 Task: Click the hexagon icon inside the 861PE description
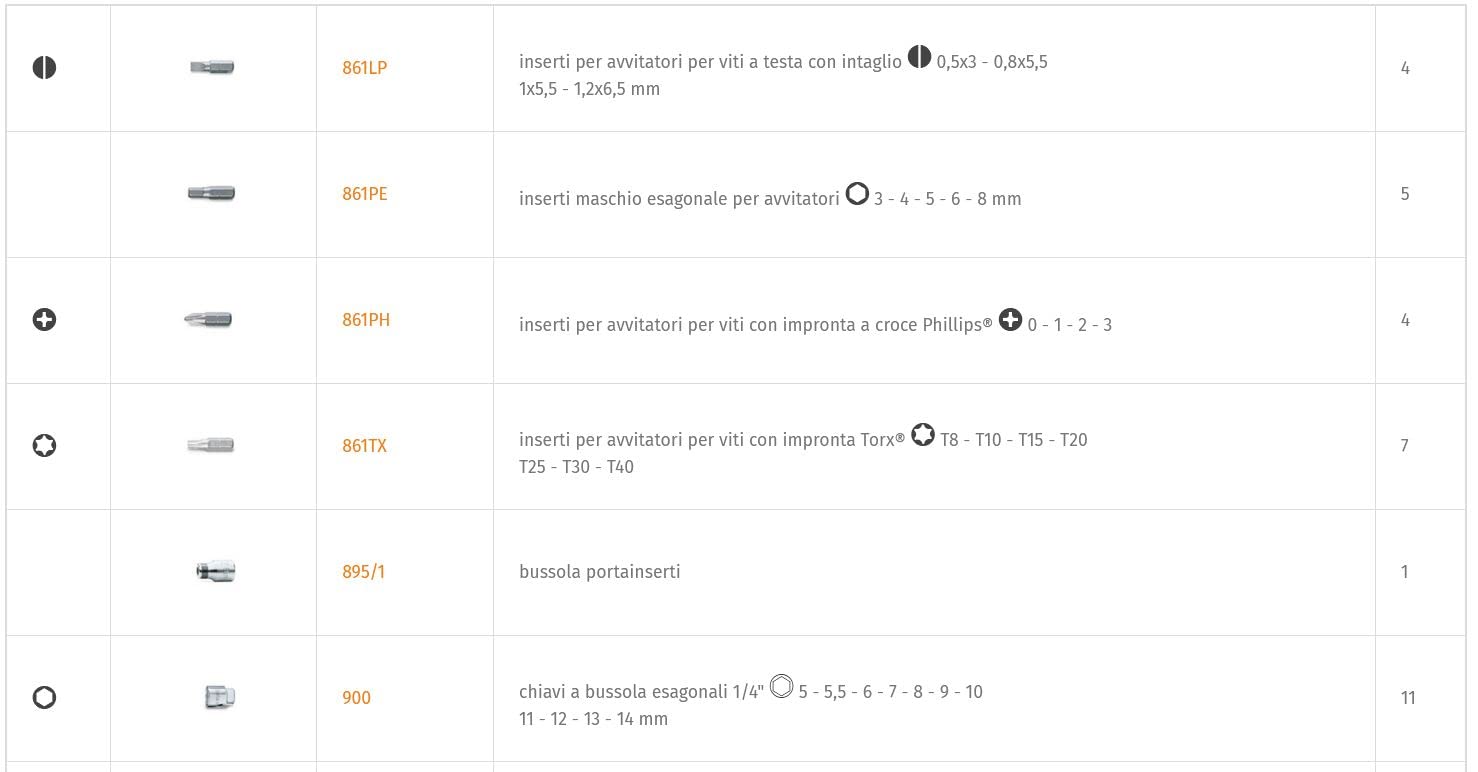pos(857,194)
